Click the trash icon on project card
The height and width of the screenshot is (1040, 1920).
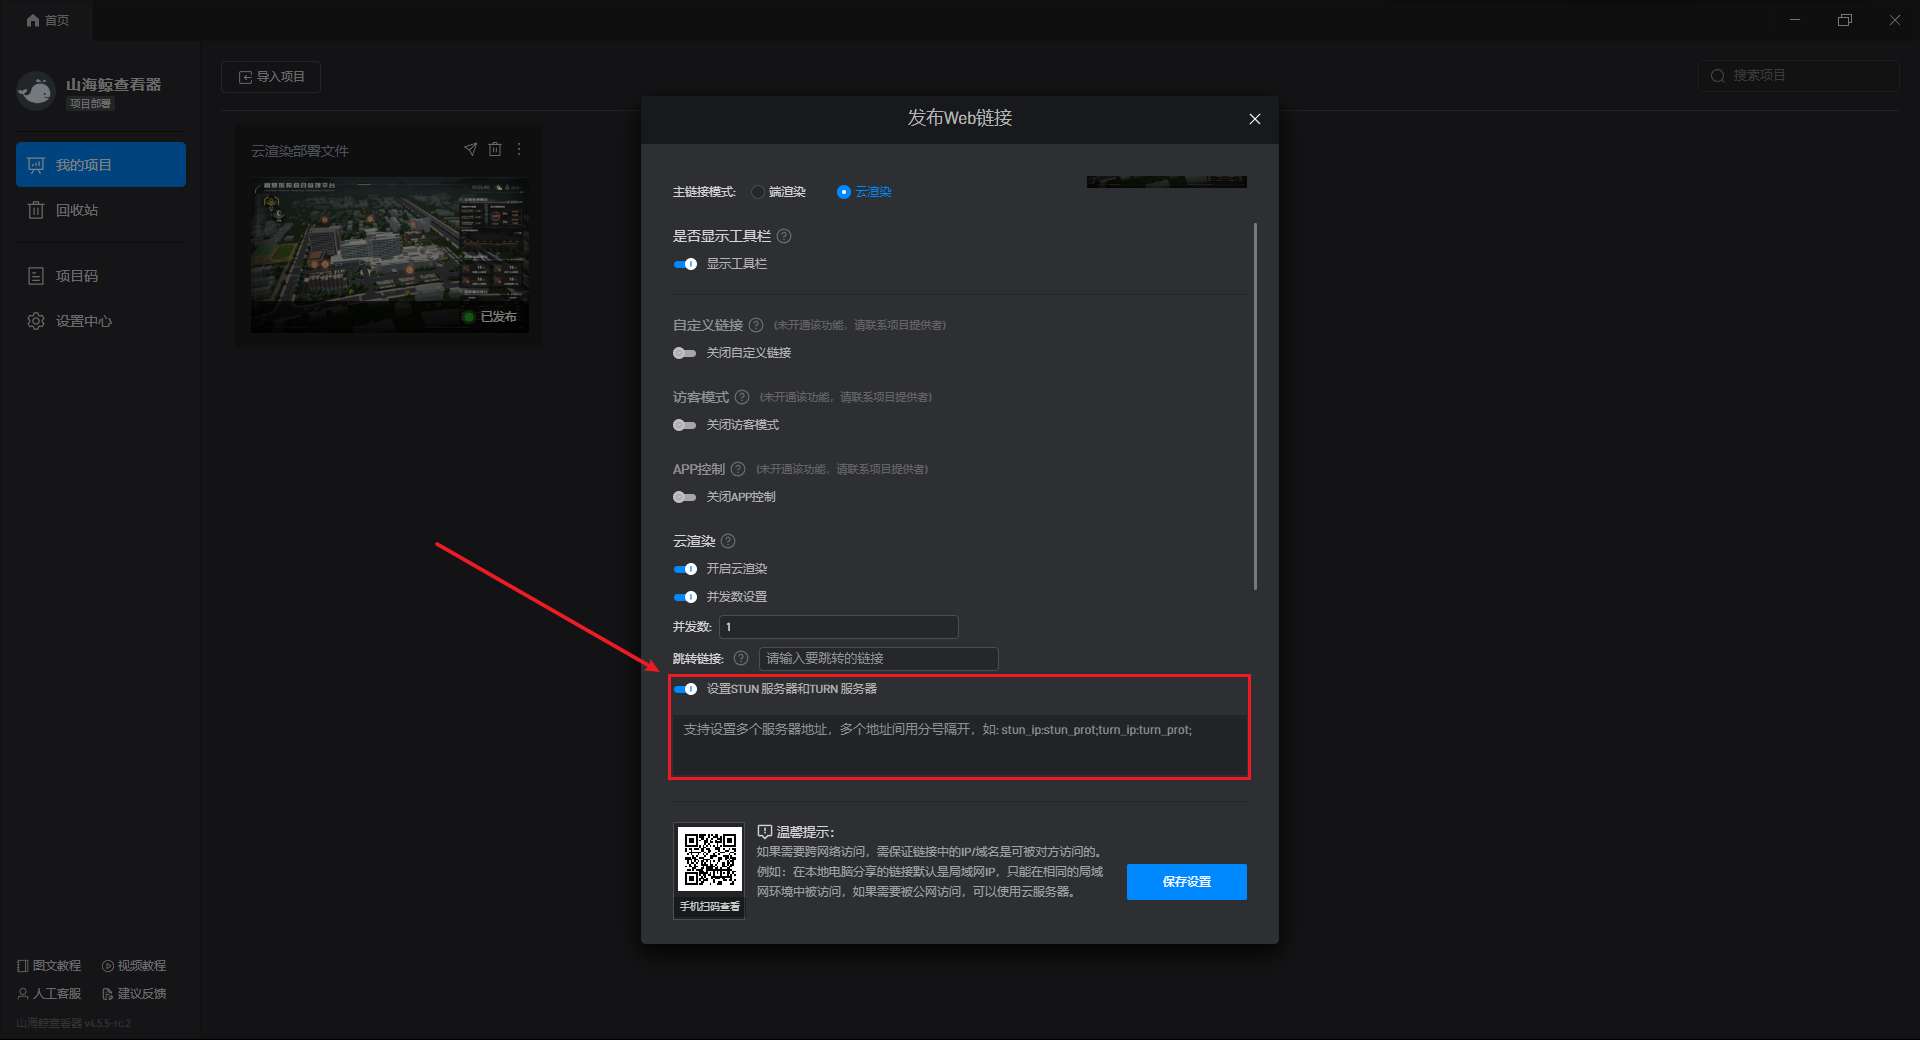pyautogui.click(x=495, y=149)
